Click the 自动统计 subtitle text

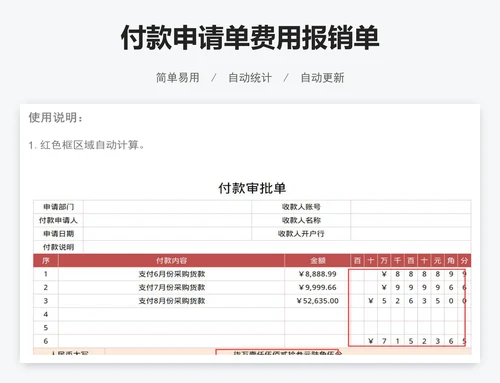[x=250, y=78]
